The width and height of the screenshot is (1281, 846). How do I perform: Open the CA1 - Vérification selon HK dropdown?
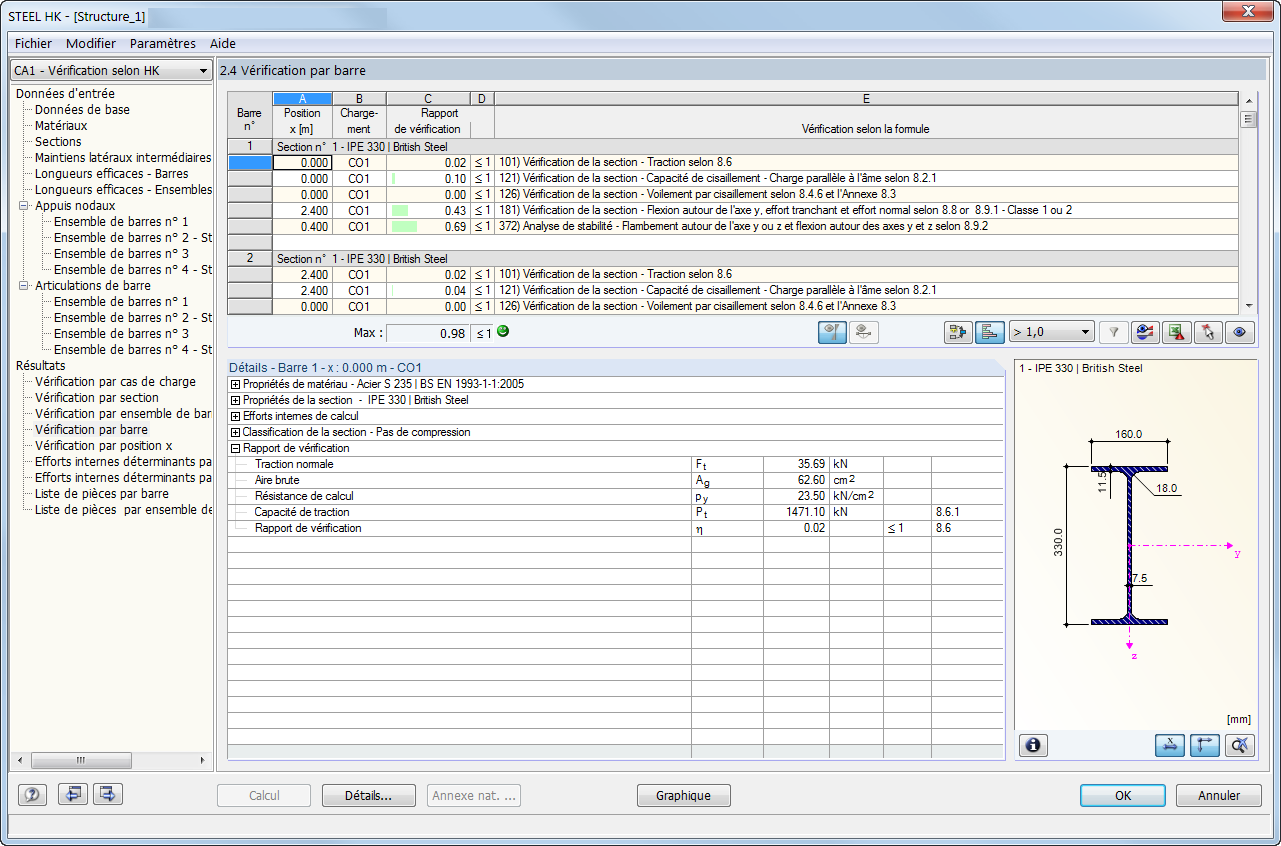[x=110, y=71]
